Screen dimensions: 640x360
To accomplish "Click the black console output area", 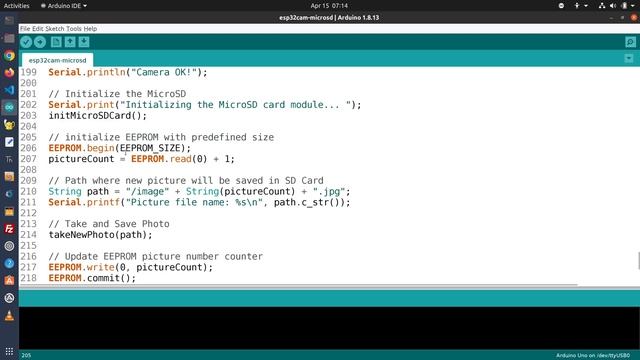I will point(329,328).
